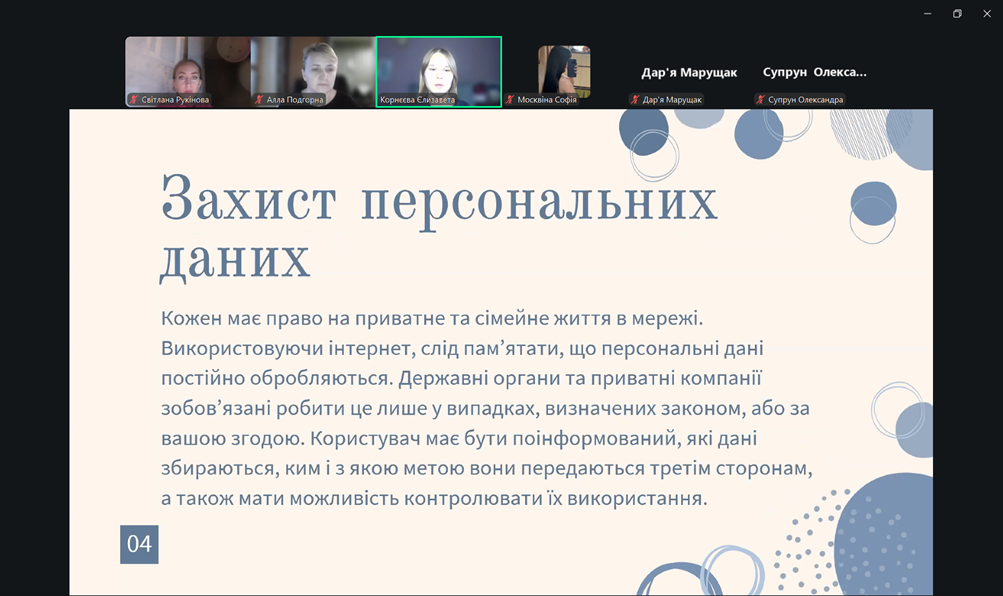1003x596 pixels.
Task: Click the slide title Захист персональних даних
Action: [438, 226]
